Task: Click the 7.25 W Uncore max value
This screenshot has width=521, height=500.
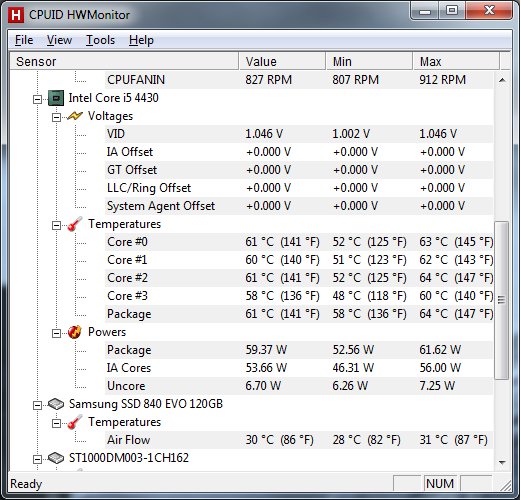Action: point(437,386)
